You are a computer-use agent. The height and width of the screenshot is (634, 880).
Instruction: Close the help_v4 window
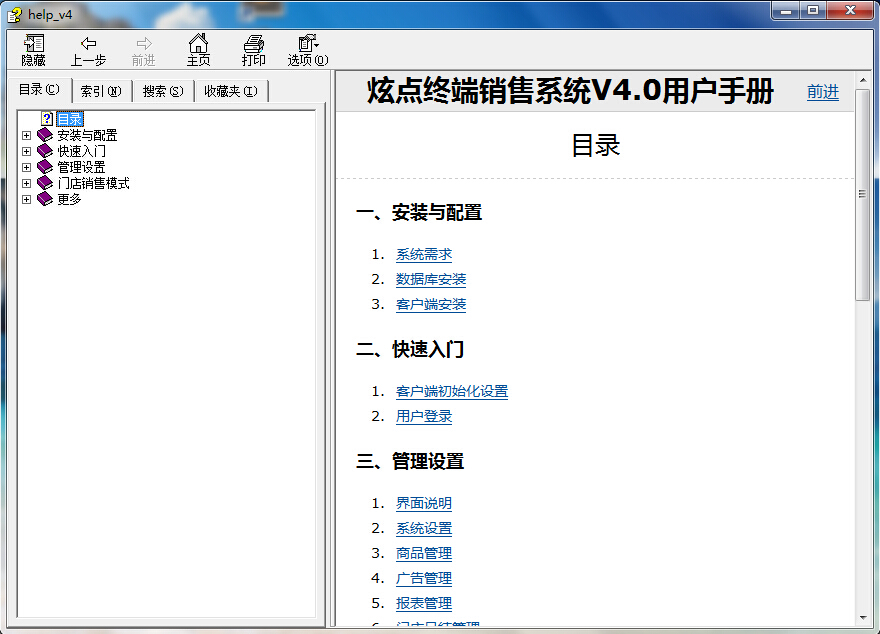tap(850, 11)
